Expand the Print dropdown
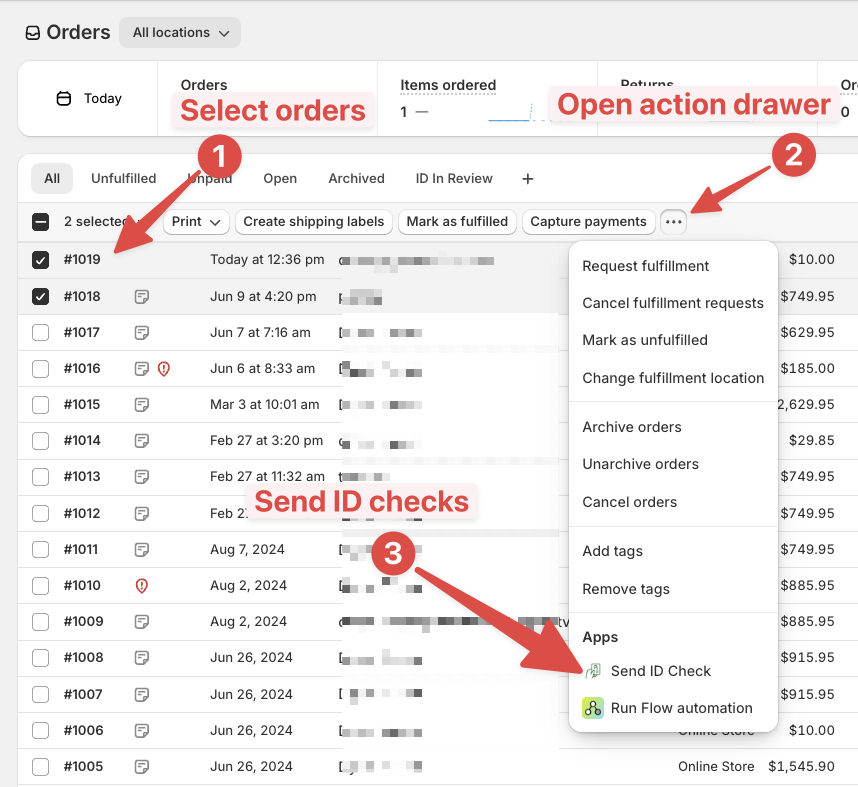Viewport: 858px width, 787px height. point(196,222)
